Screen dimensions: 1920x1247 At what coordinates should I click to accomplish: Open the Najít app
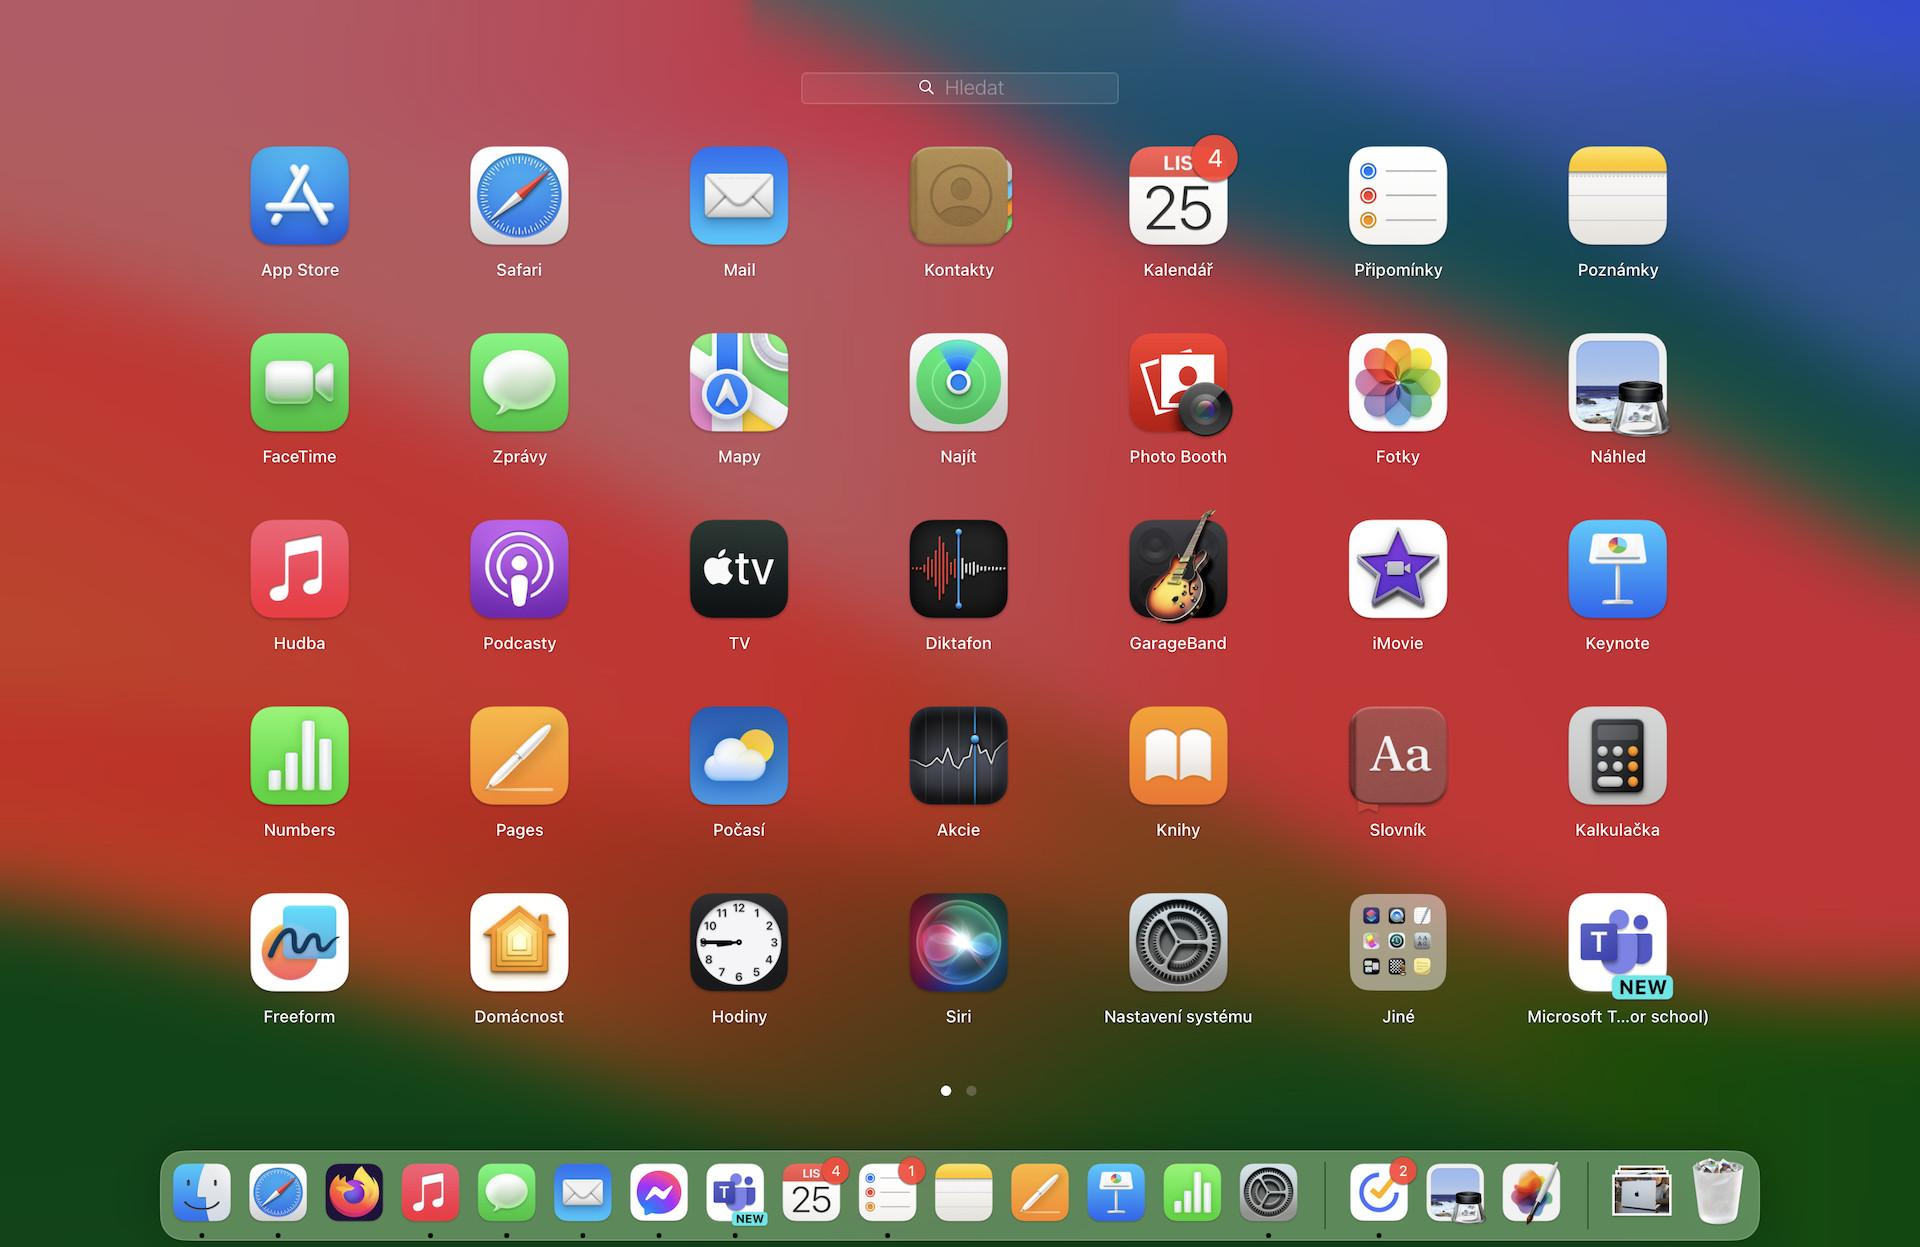(x=959, y=383)
